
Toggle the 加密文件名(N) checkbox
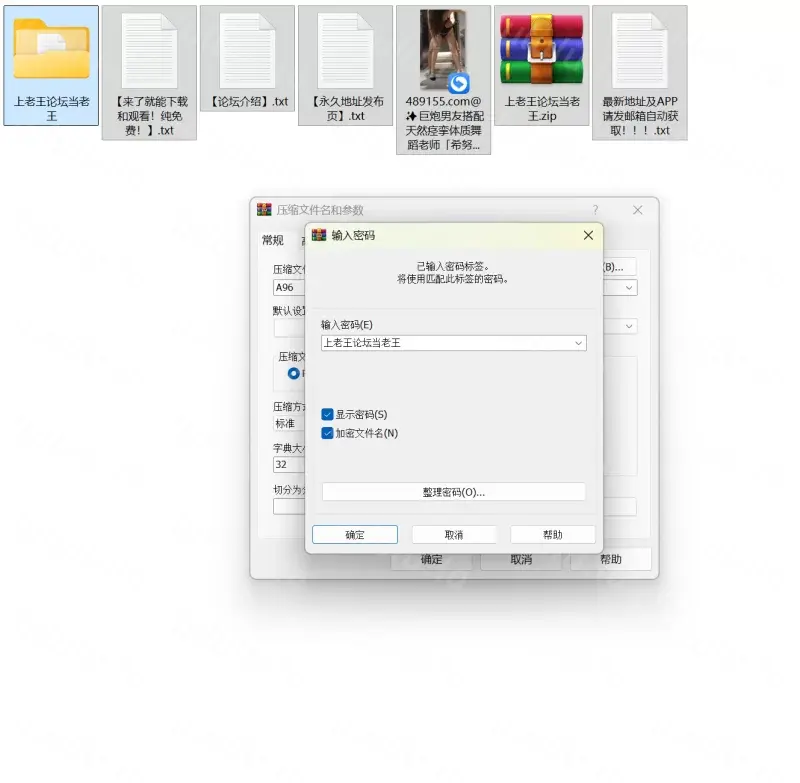pos(328,433)
